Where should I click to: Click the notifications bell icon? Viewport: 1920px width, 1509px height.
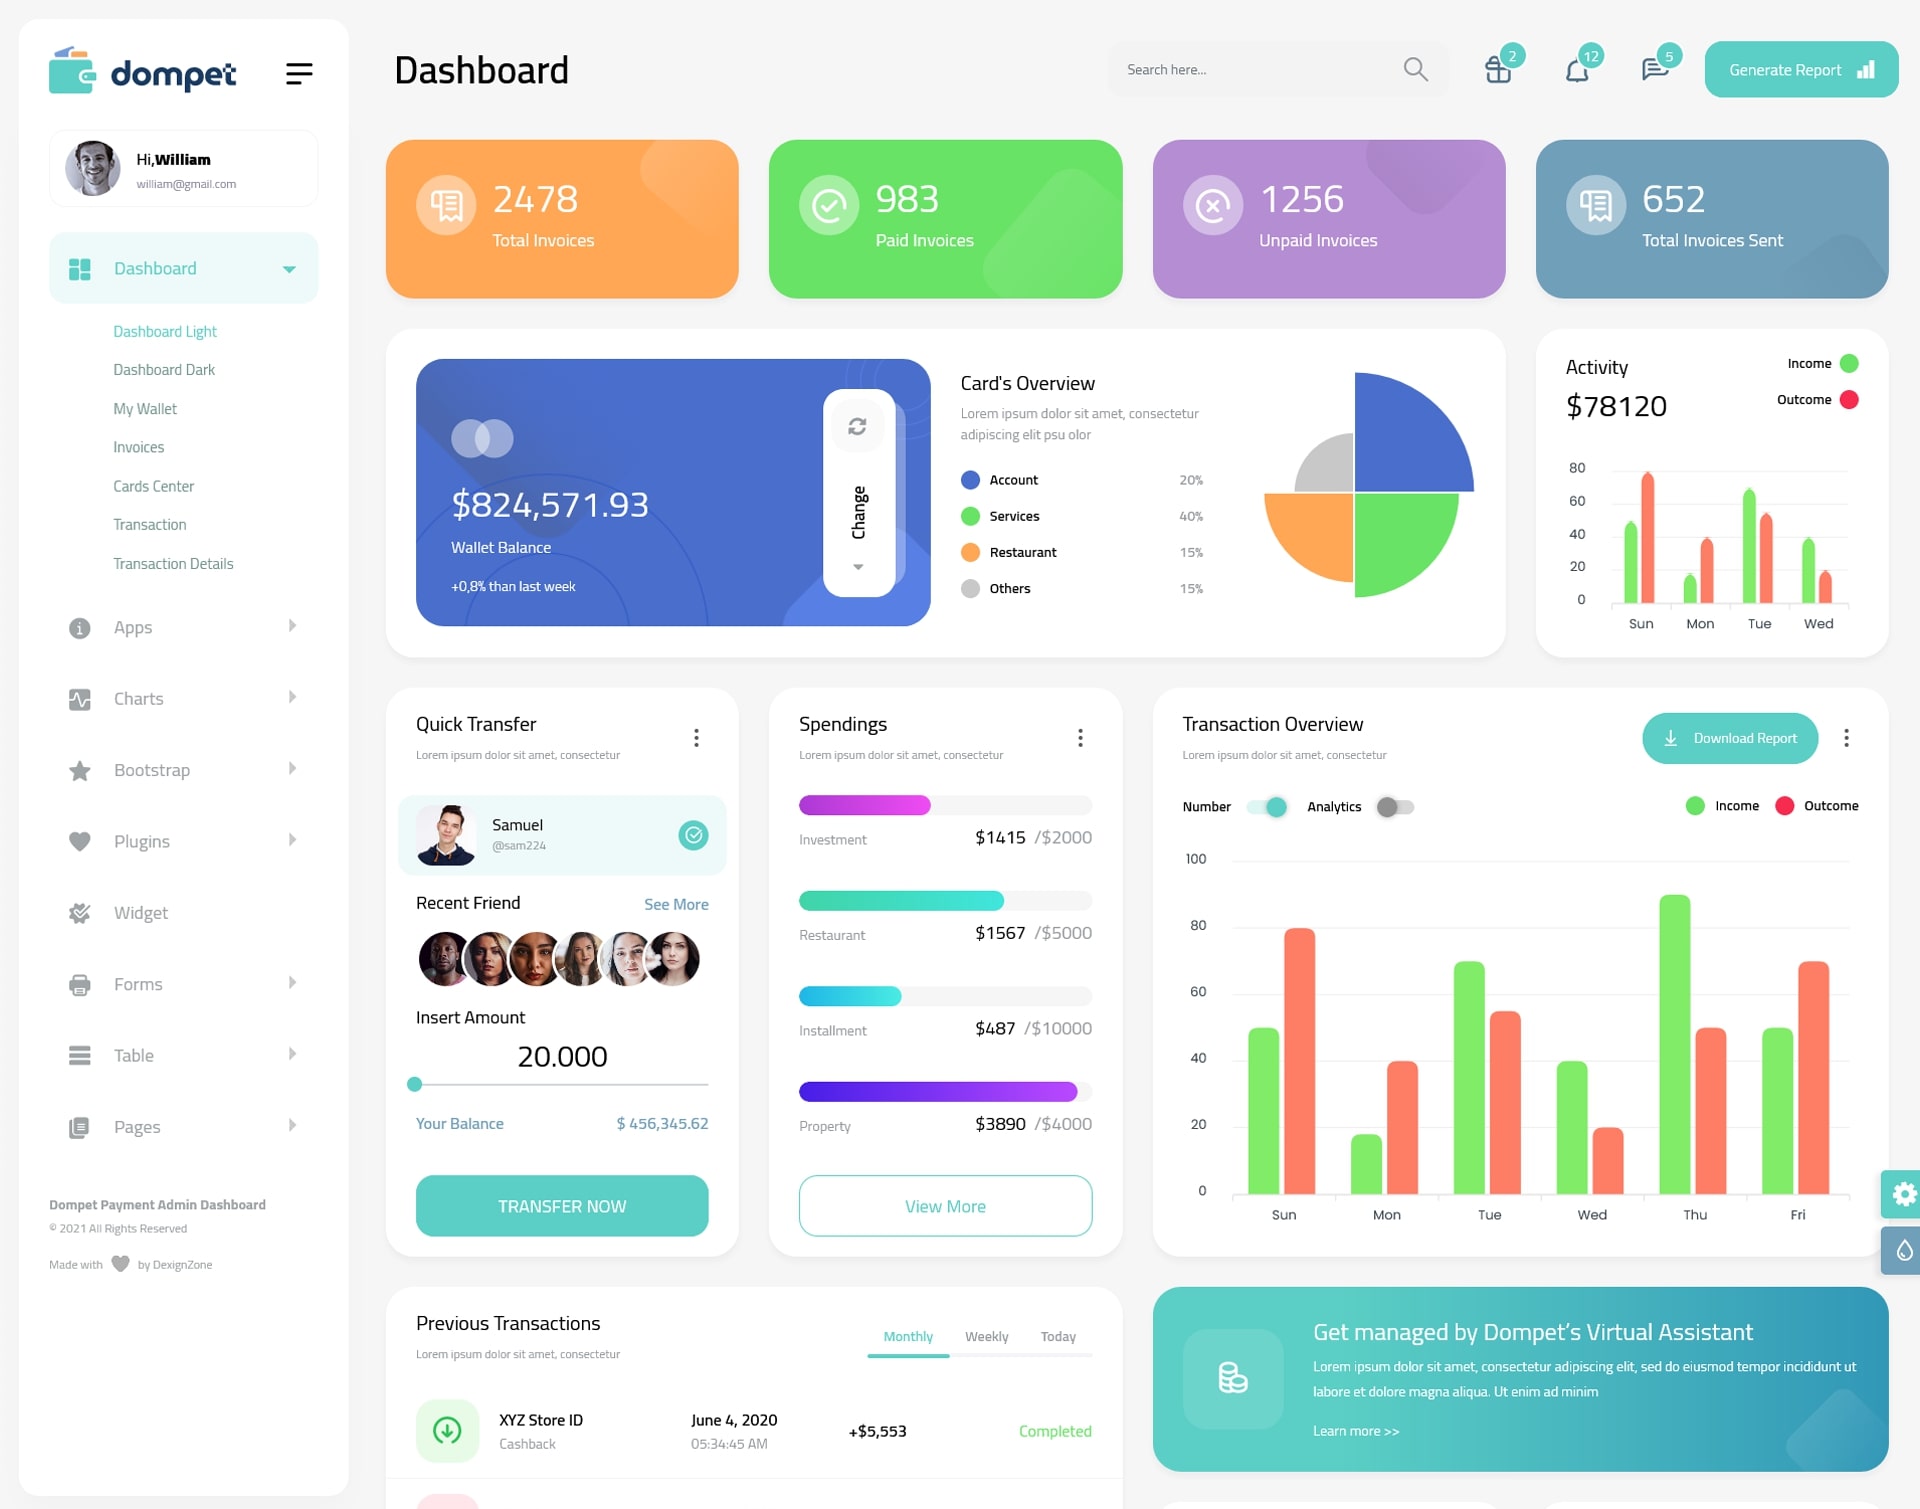pyautogui.click(x=1576, y=69)
